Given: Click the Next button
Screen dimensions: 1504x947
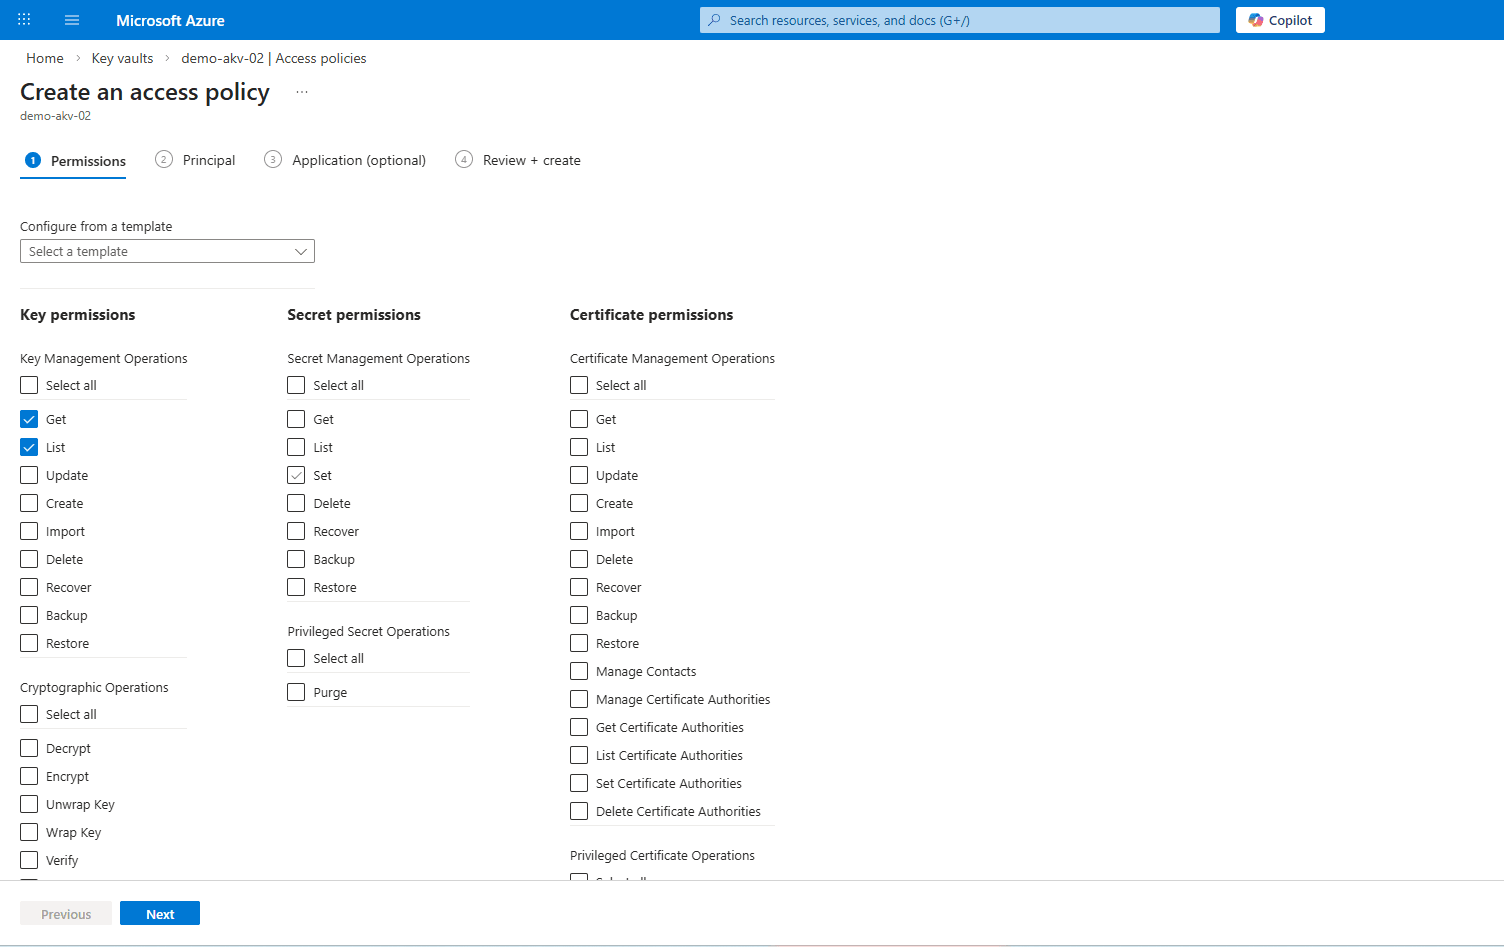Looking at the screenshot, I should [159, 913].
